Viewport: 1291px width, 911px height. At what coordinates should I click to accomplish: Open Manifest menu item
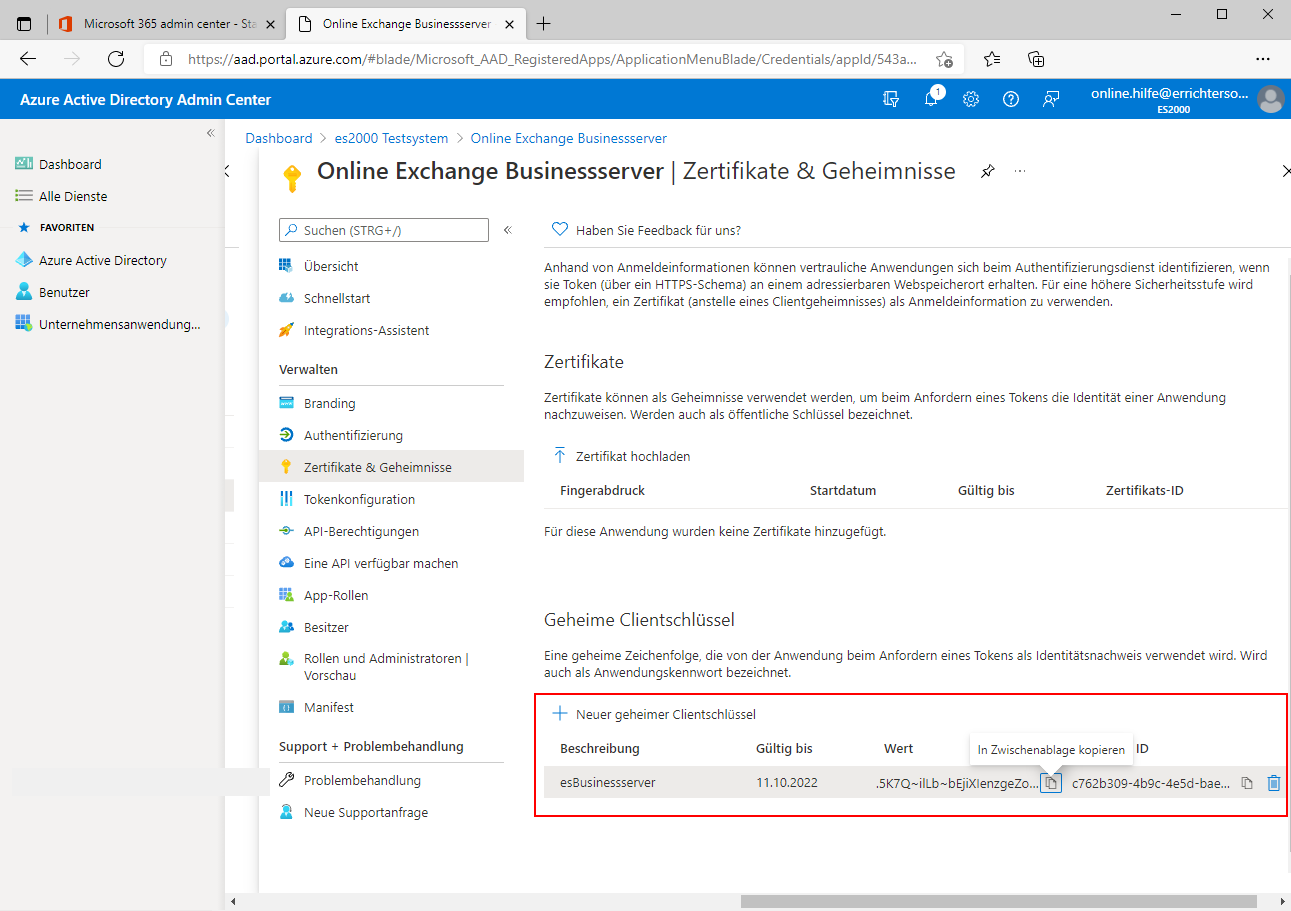(x=329, y=707)
